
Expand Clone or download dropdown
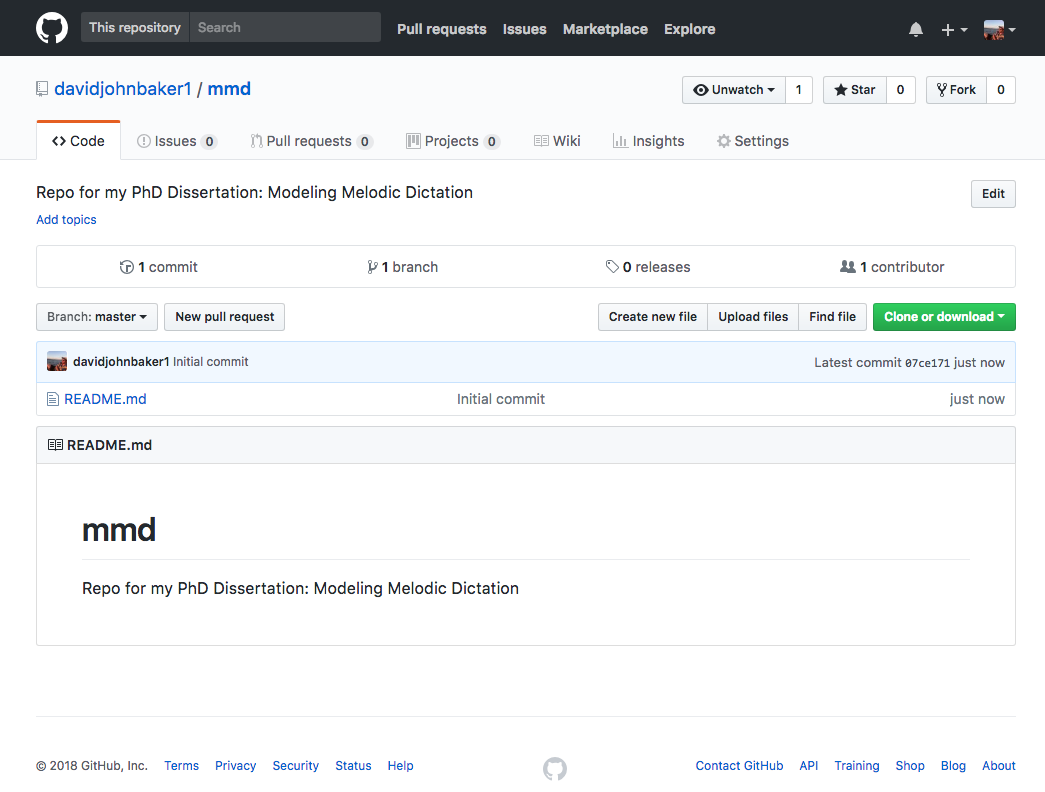[944, 317]
